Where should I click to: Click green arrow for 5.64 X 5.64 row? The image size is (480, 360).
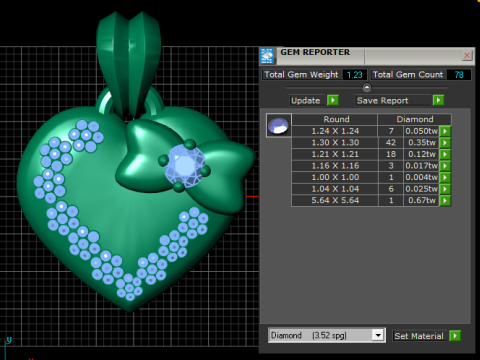(x=445, y=200)
